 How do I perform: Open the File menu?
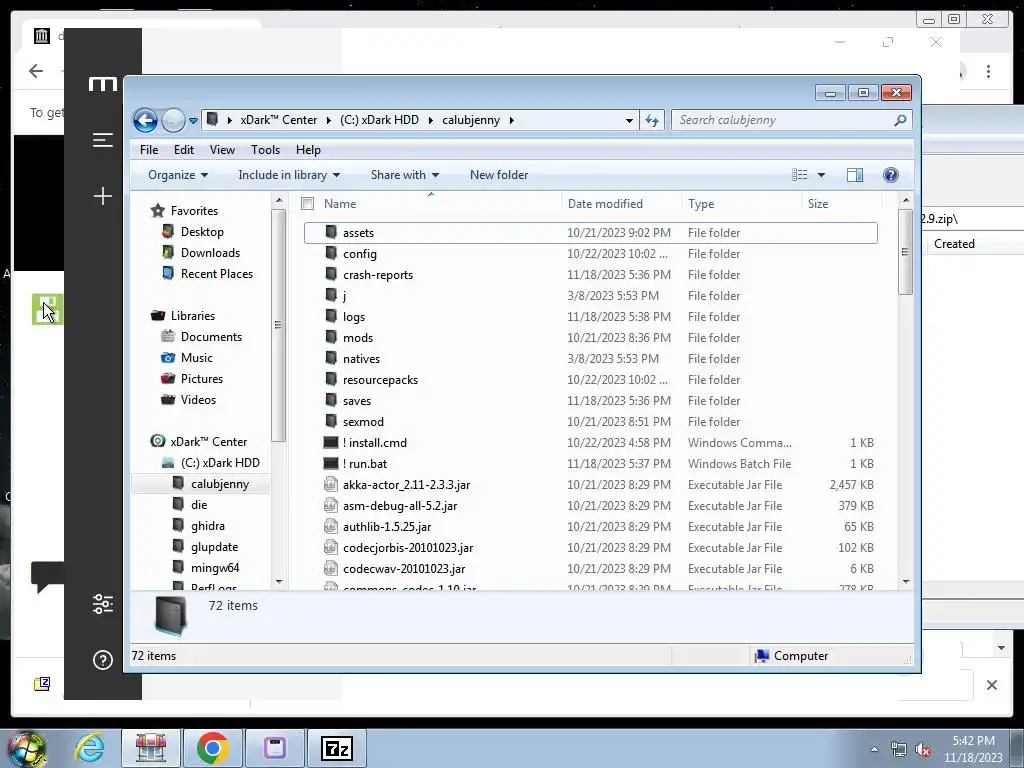149,150
